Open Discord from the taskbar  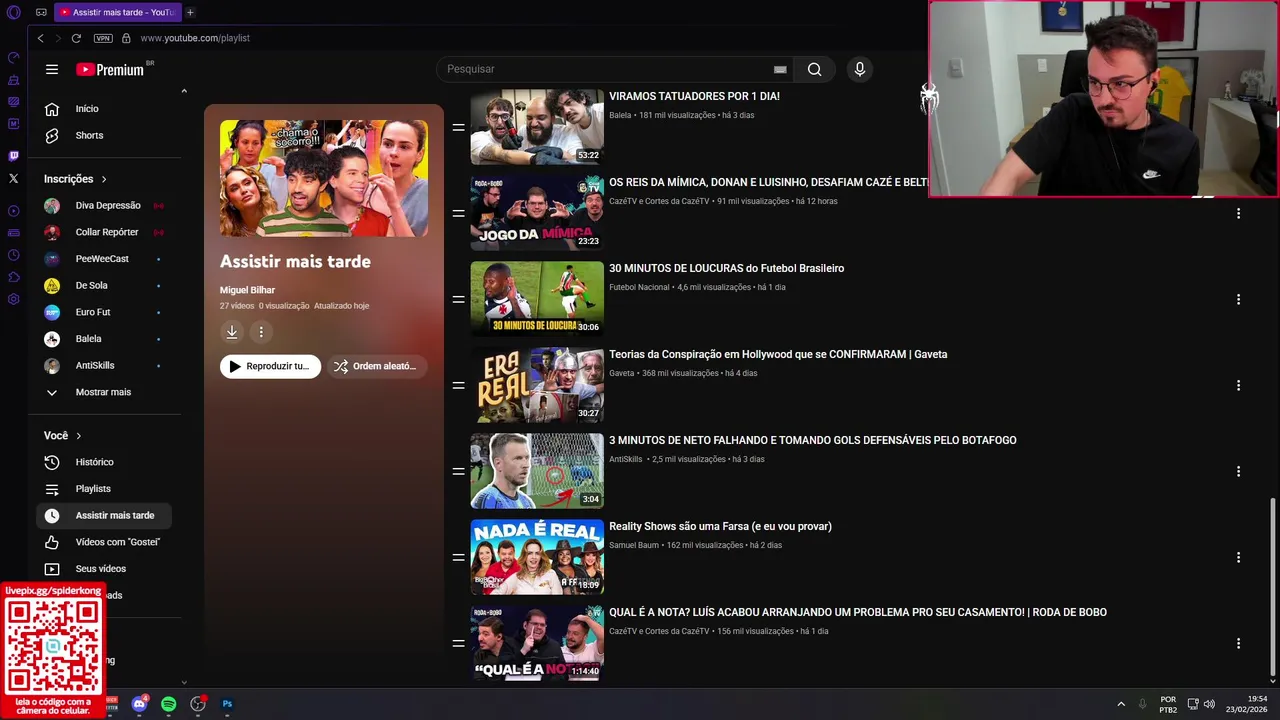coord(139,704)
